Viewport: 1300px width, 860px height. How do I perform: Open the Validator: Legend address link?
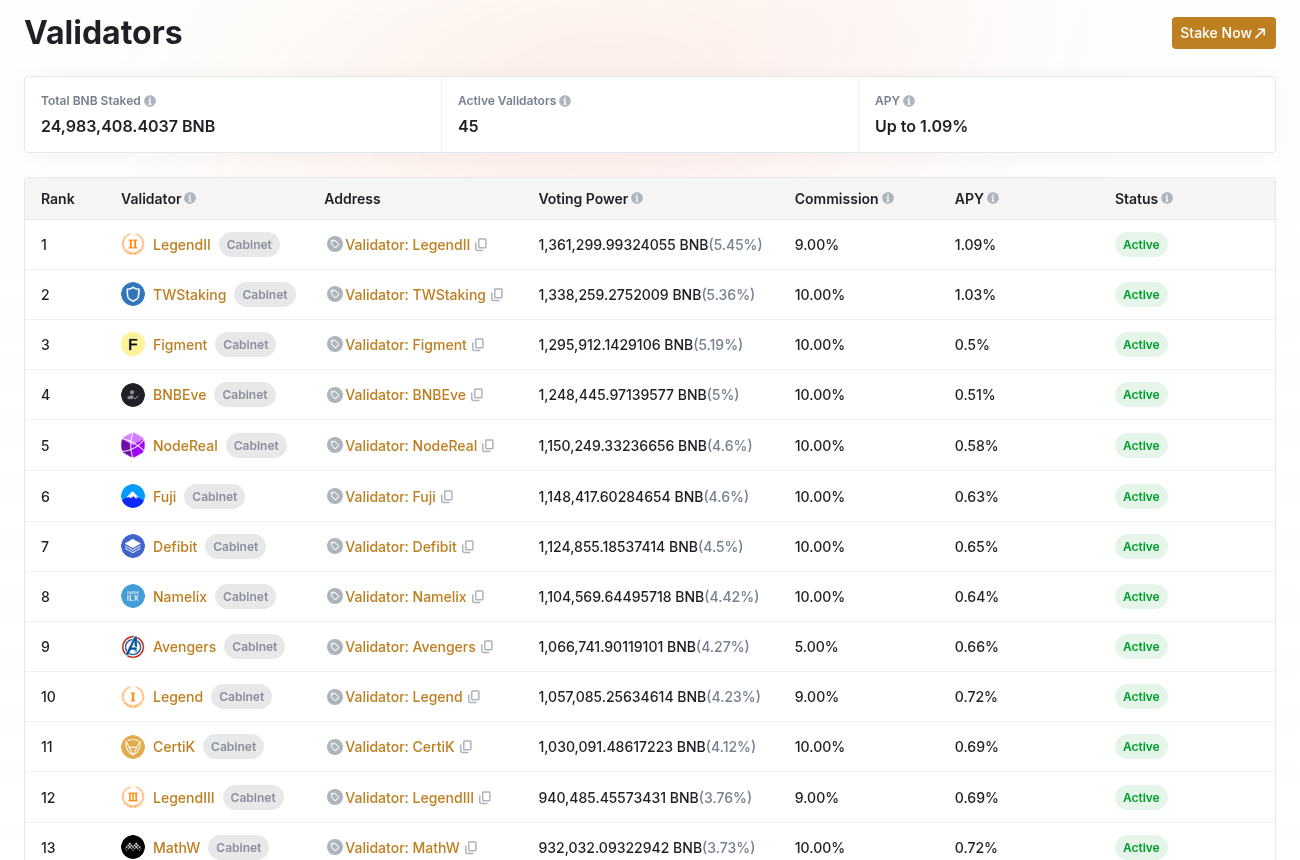[x=404, y=697]
